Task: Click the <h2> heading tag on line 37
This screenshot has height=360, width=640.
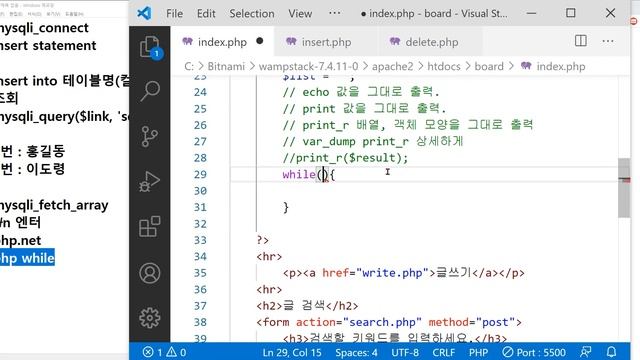Action: [x=269, y=306]
